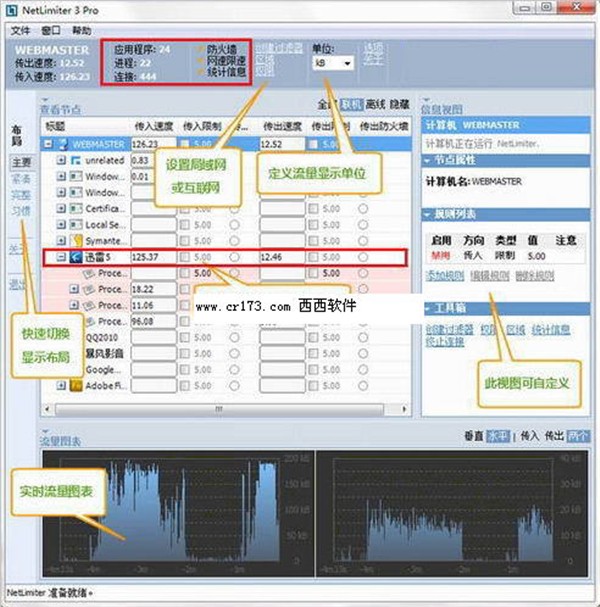Viewport: 600px width, 607px height.
Task: Click 统计信息 link in 工具箱
Action: pos(550,329)
